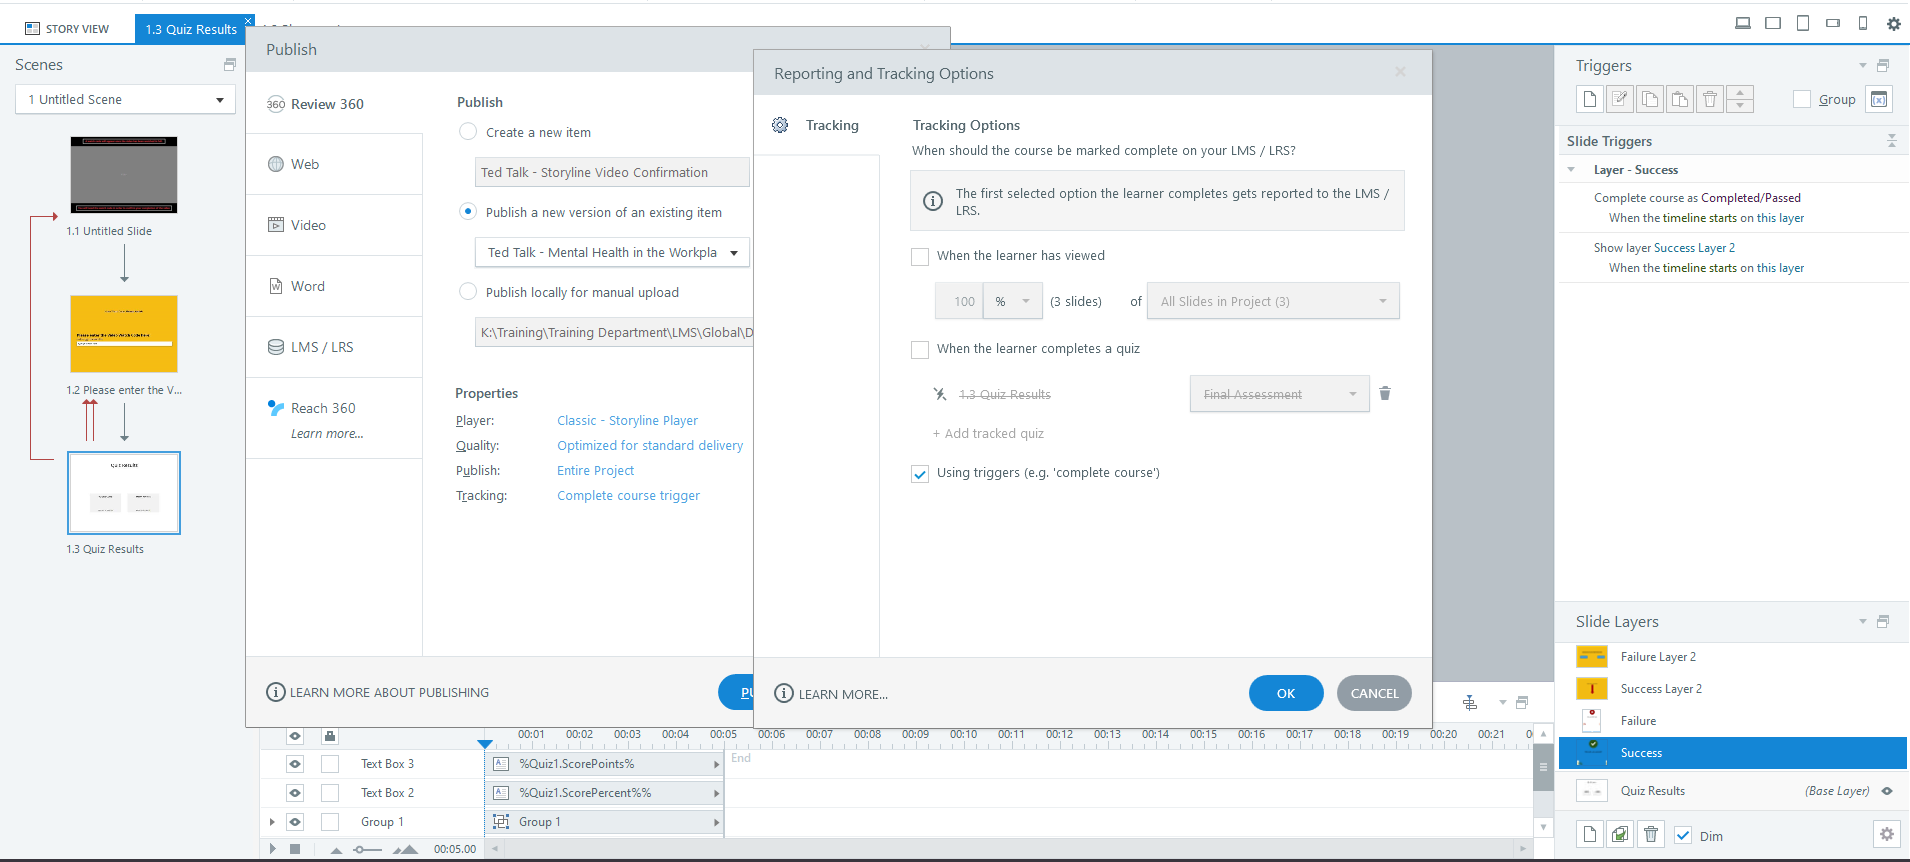Confirm tracking options with OK
The image size is (1910, 862).
click(1286, 693)
